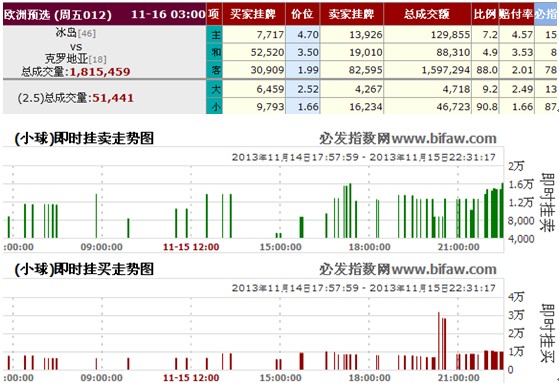Click the total volume 1,815,459 figure
This screenshot has width=559, height=383.
[x=100, y=72]
